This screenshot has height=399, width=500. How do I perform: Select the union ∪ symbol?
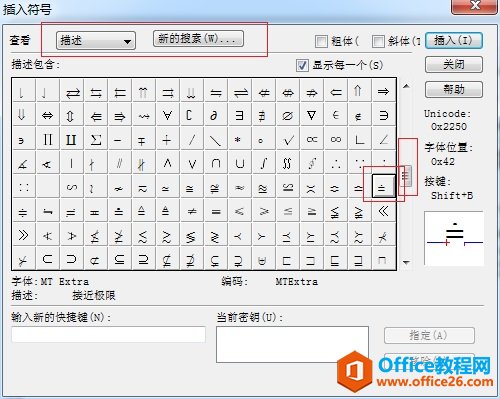point(239,163)
